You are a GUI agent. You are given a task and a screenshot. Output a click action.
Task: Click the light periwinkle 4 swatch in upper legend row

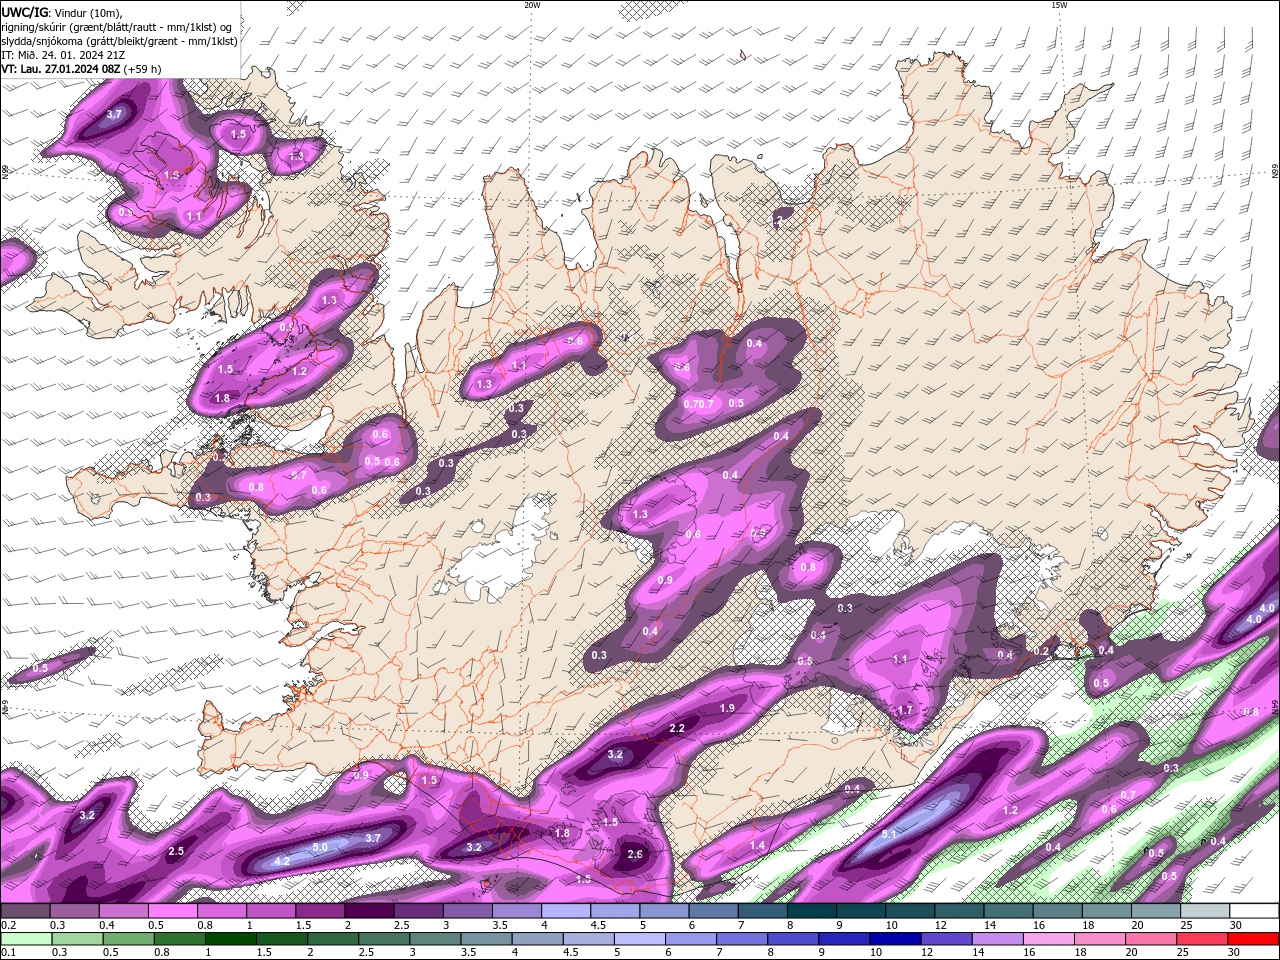point(566,911)
